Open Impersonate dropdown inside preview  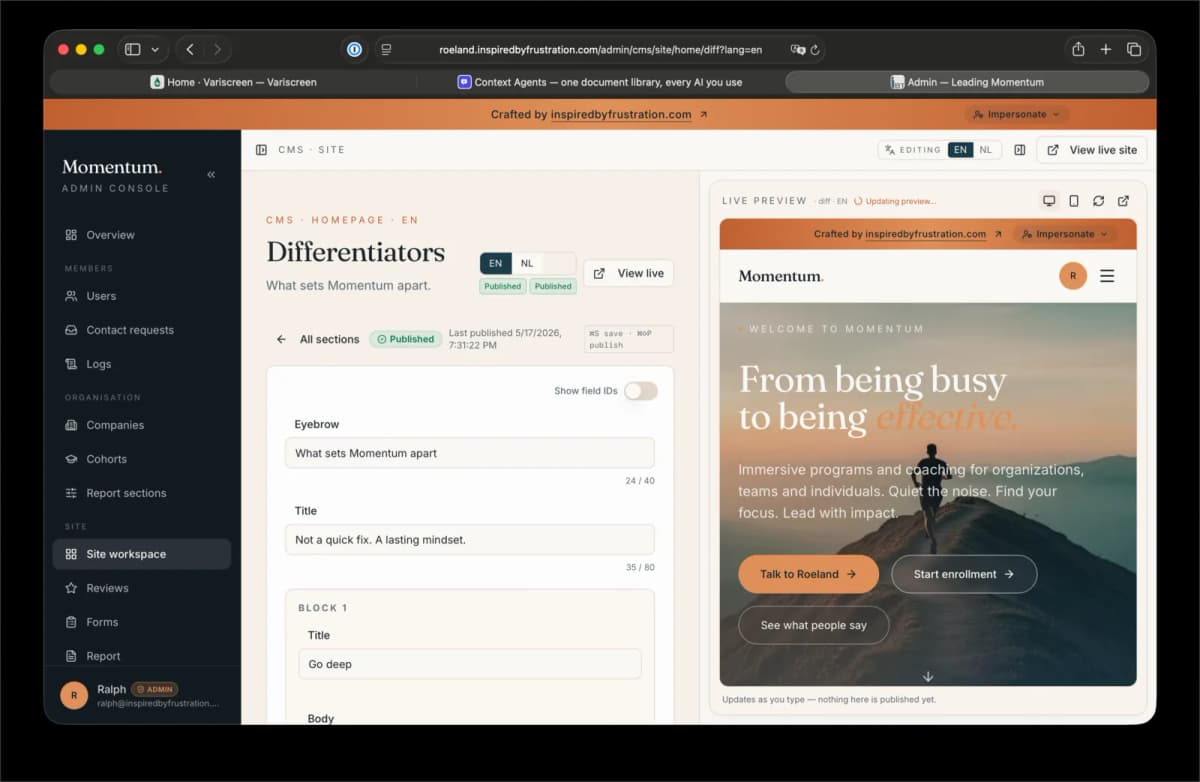pos(1066,234)
